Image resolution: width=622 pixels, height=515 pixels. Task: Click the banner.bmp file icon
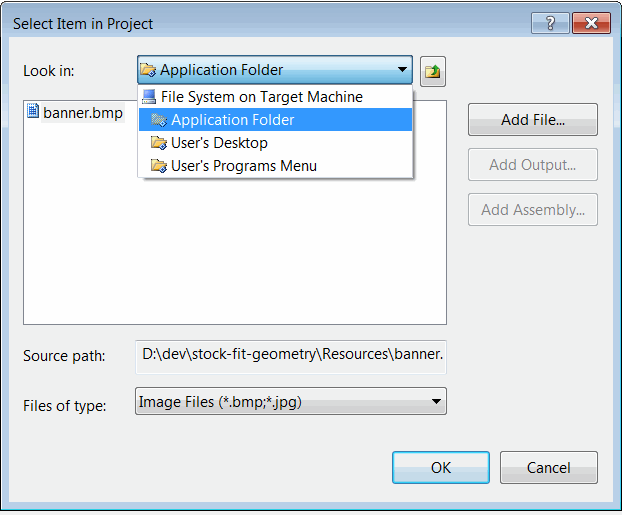point(33,111)
